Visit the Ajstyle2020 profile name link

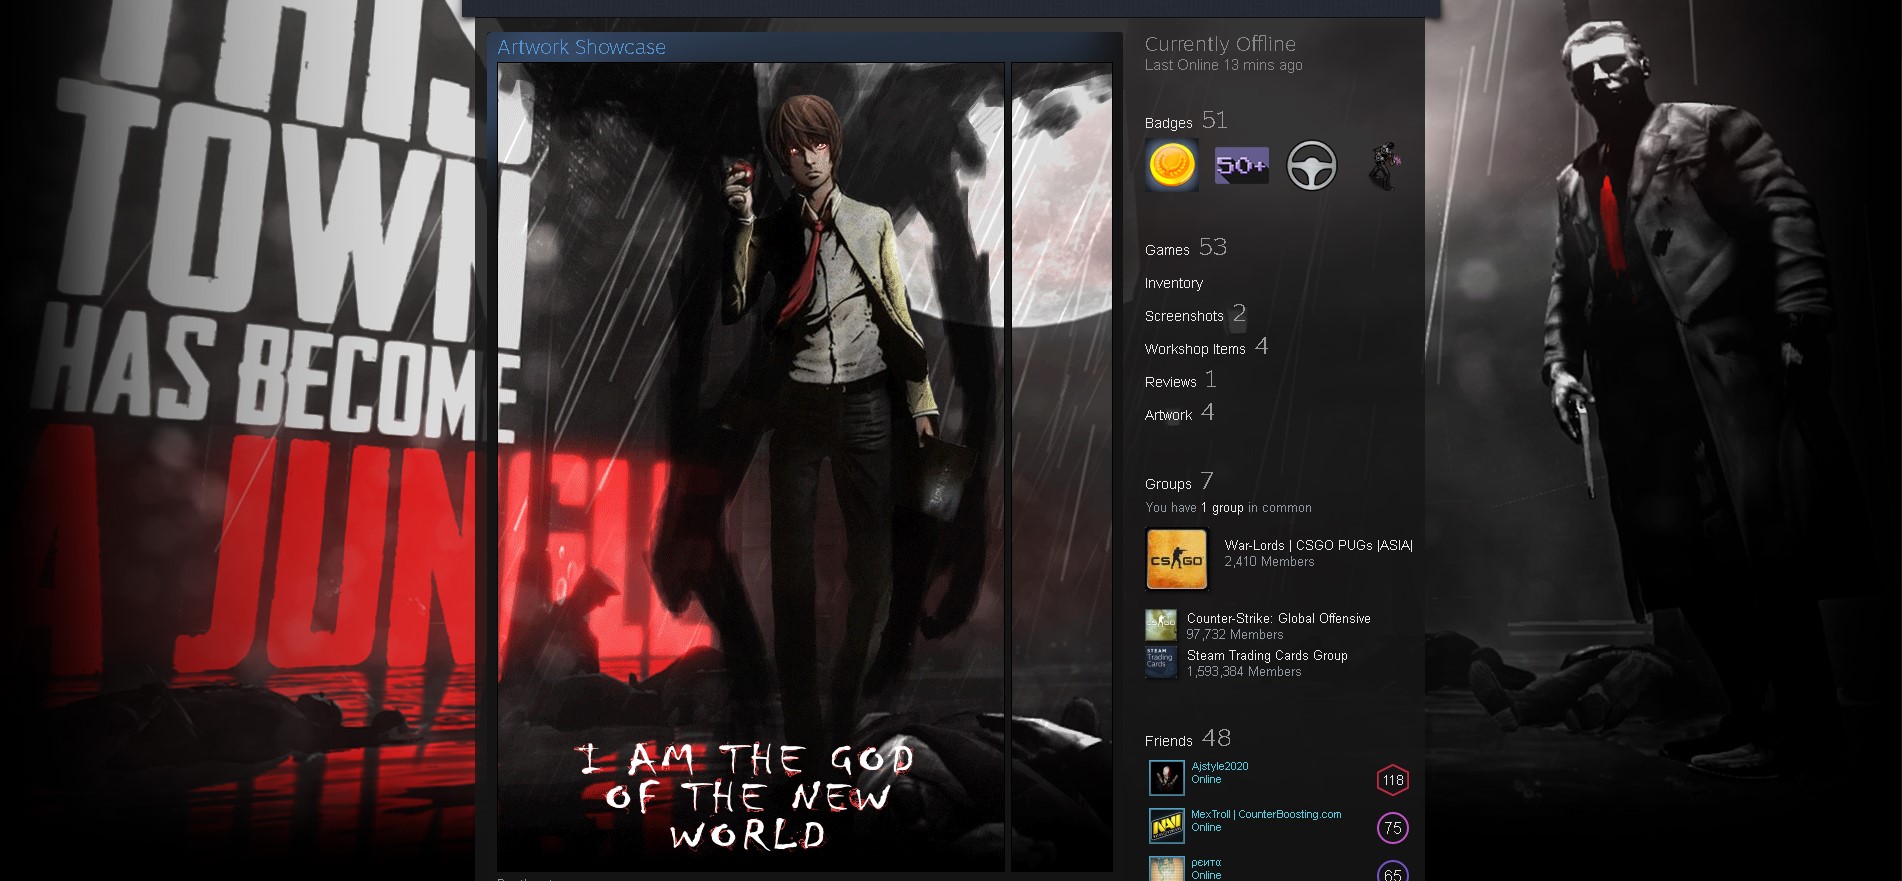(1220, 766)
